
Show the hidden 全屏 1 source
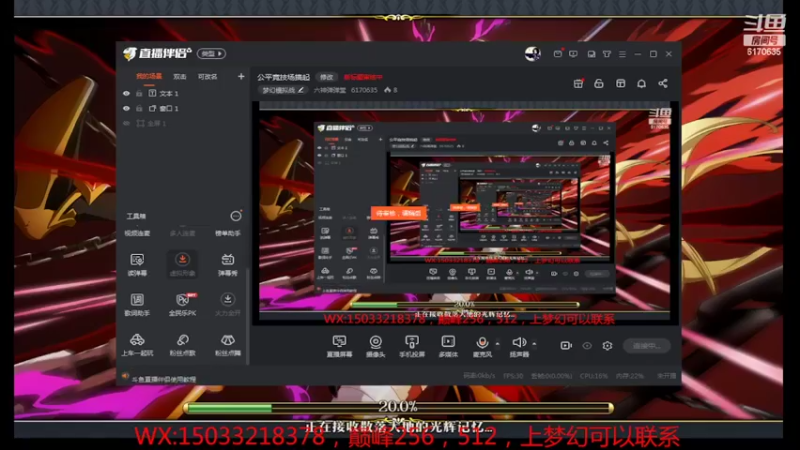pyautogui.click(x=127, y=123)
